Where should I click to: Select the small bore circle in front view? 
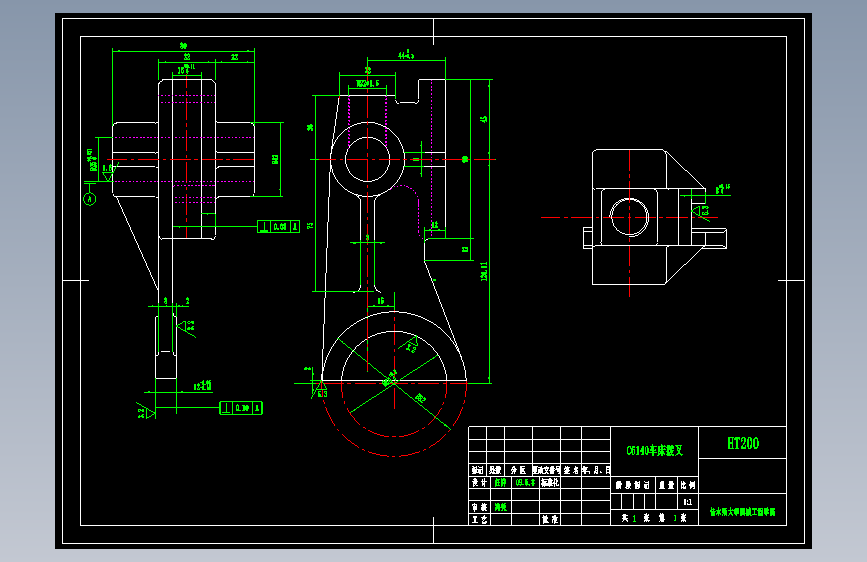367,159
